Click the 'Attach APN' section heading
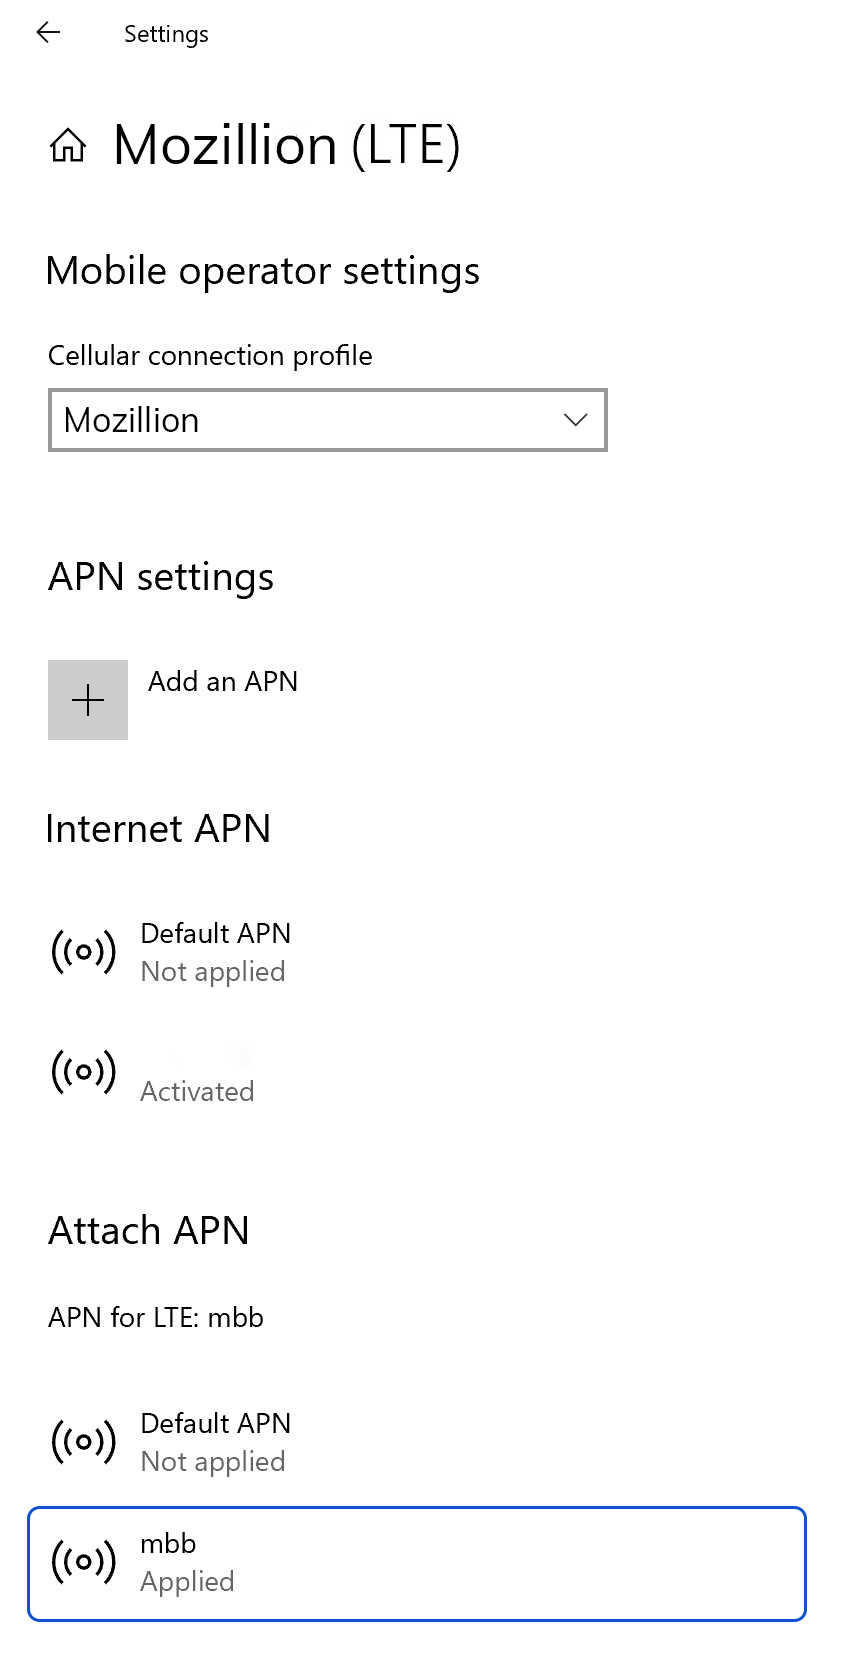This screenshot has height=1680, width=862. 149,1231
